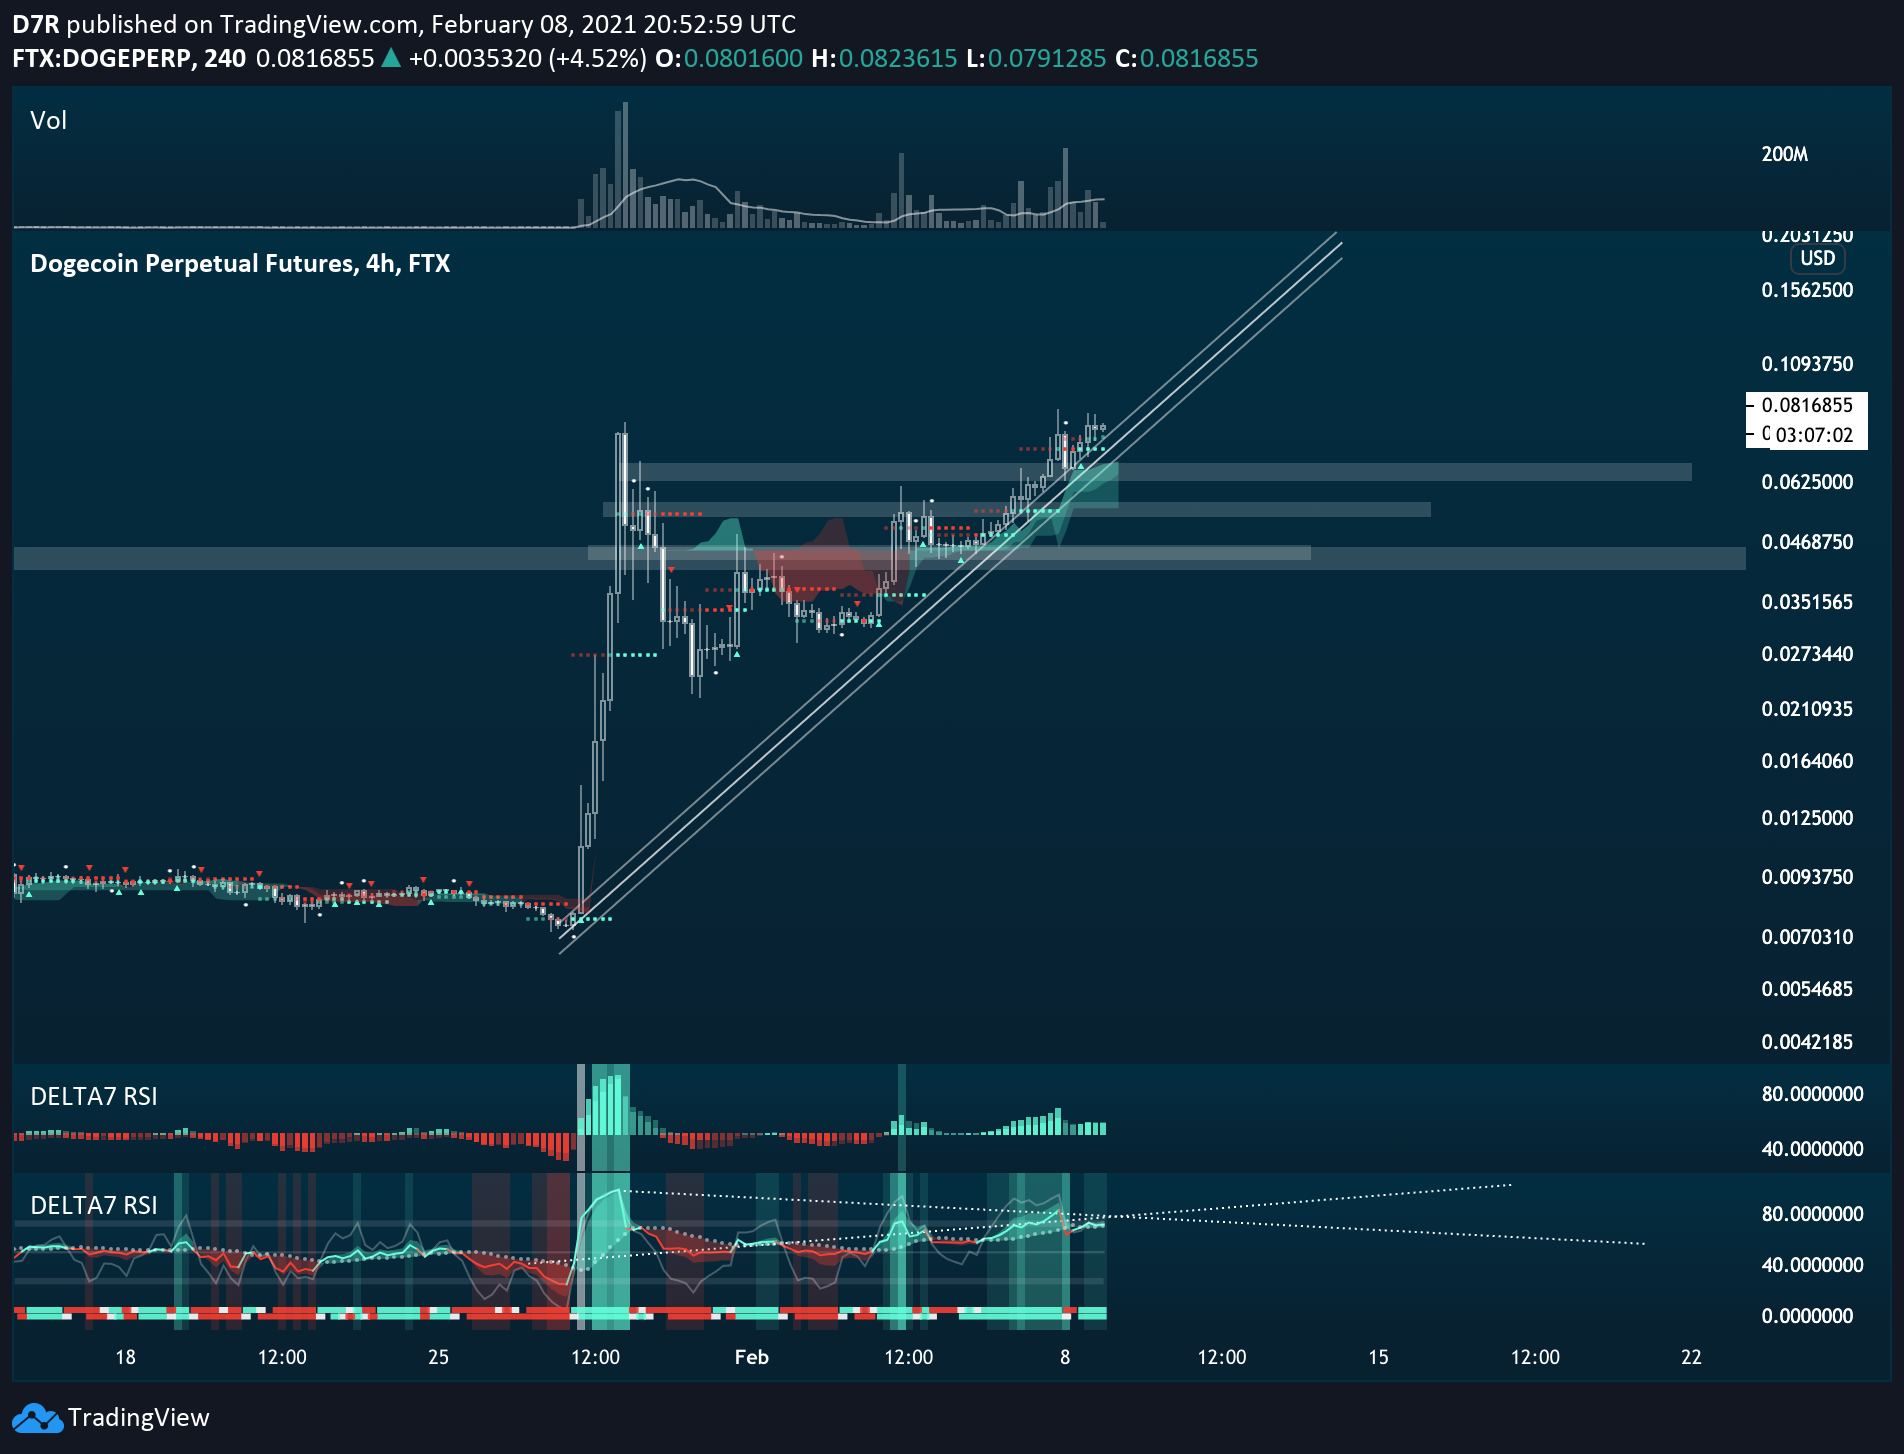1904x1454 pixels.
Task: Click the 15 date label on time axis
Action: [x=1378, y=1357]
